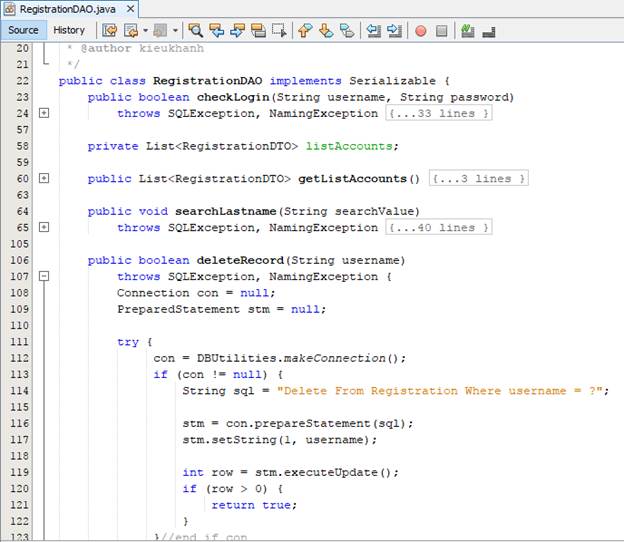Open the Forward history dropdown arrow

point(175,30)
